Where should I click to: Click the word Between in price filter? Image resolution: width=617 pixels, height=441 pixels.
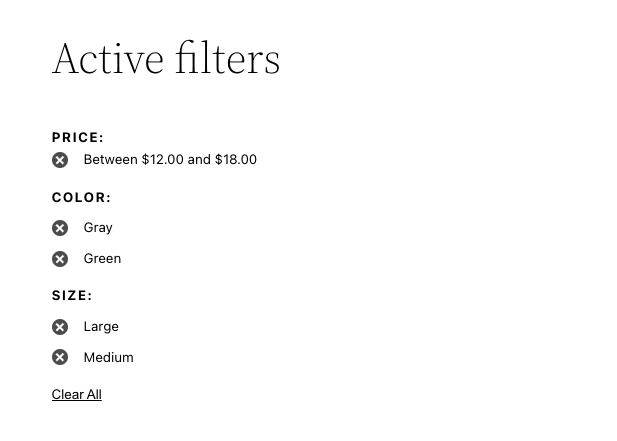click(111, 159)
